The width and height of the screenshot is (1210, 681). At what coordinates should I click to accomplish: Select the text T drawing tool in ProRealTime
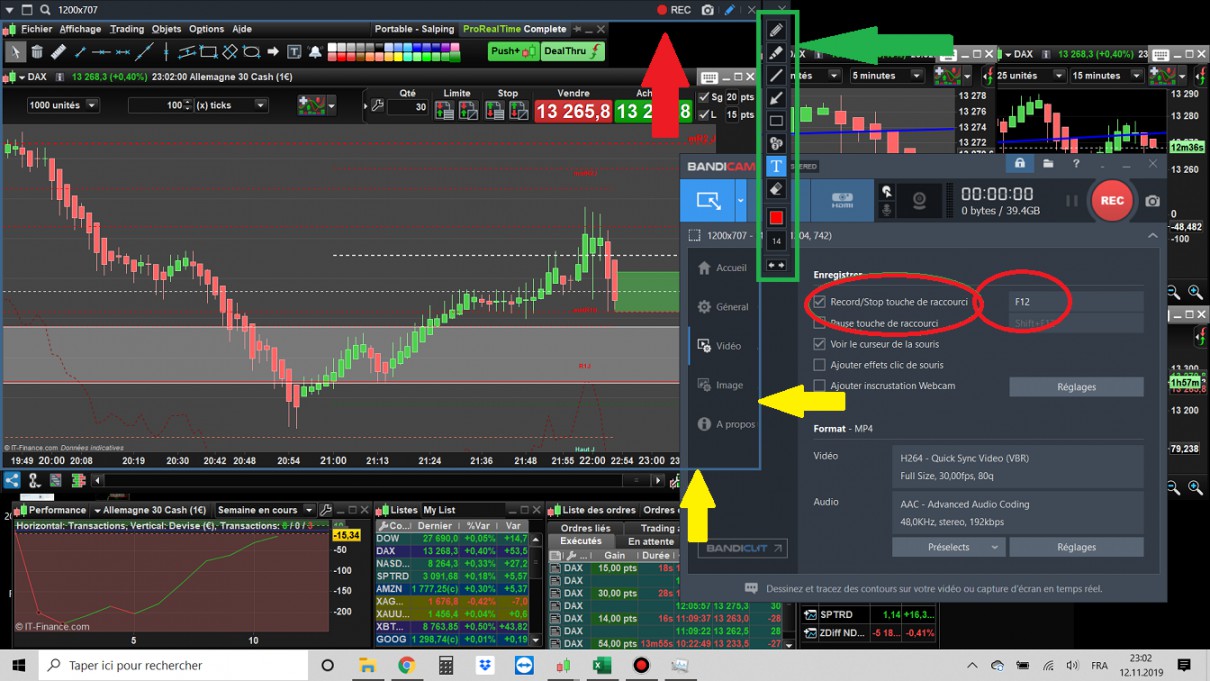[294, 51]
